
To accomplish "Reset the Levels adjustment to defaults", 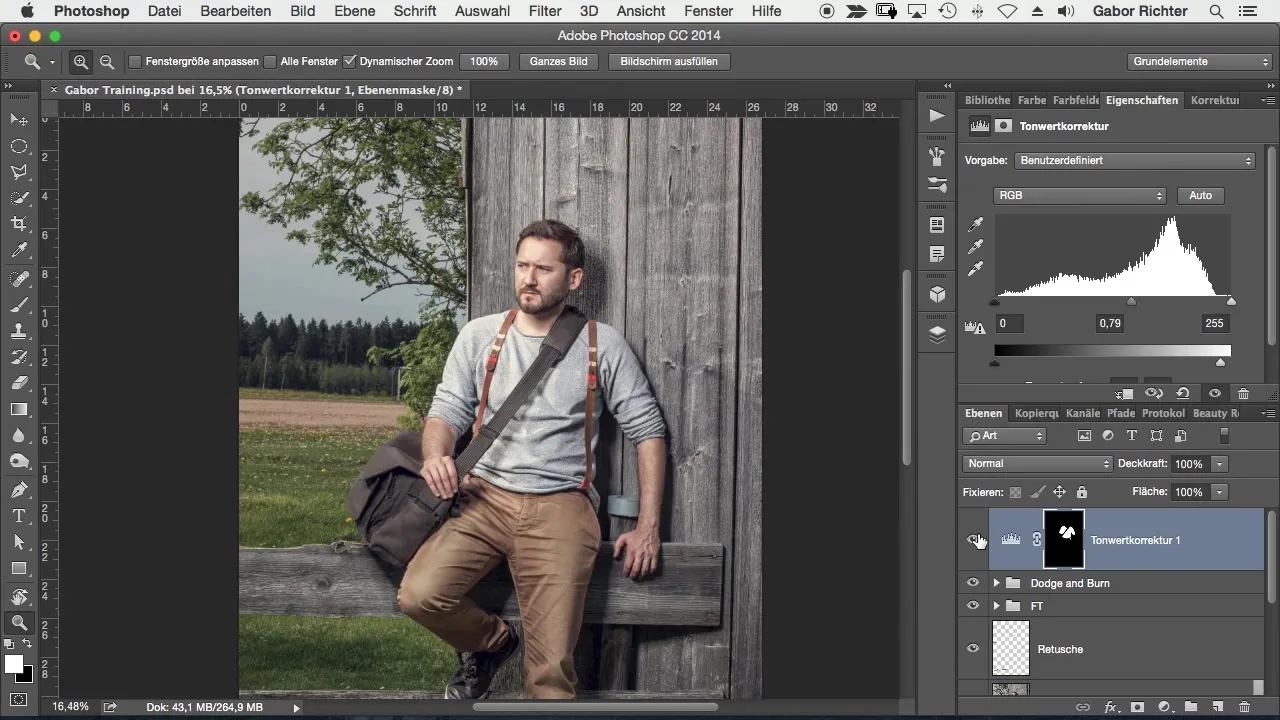I will [x=1183, y=394].
